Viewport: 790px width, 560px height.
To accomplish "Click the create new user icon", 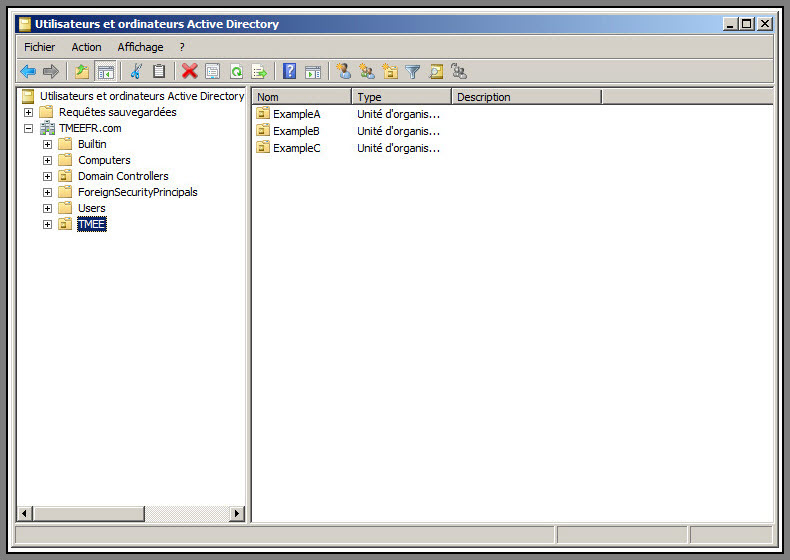I will (x=344, y=71).
